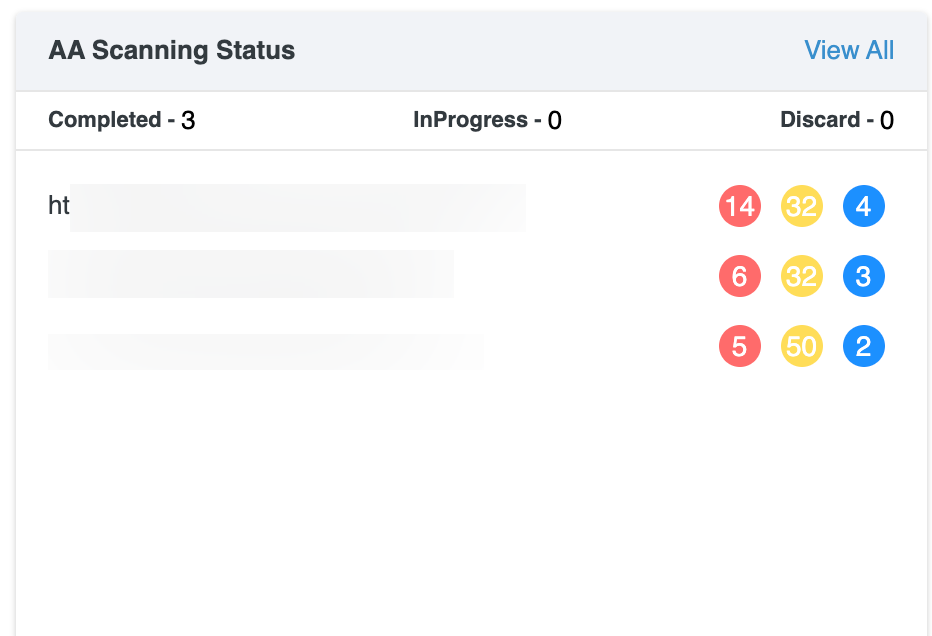932x636 pixels.
Task: Click the red badge showing 5
Action: pos(740,347)
